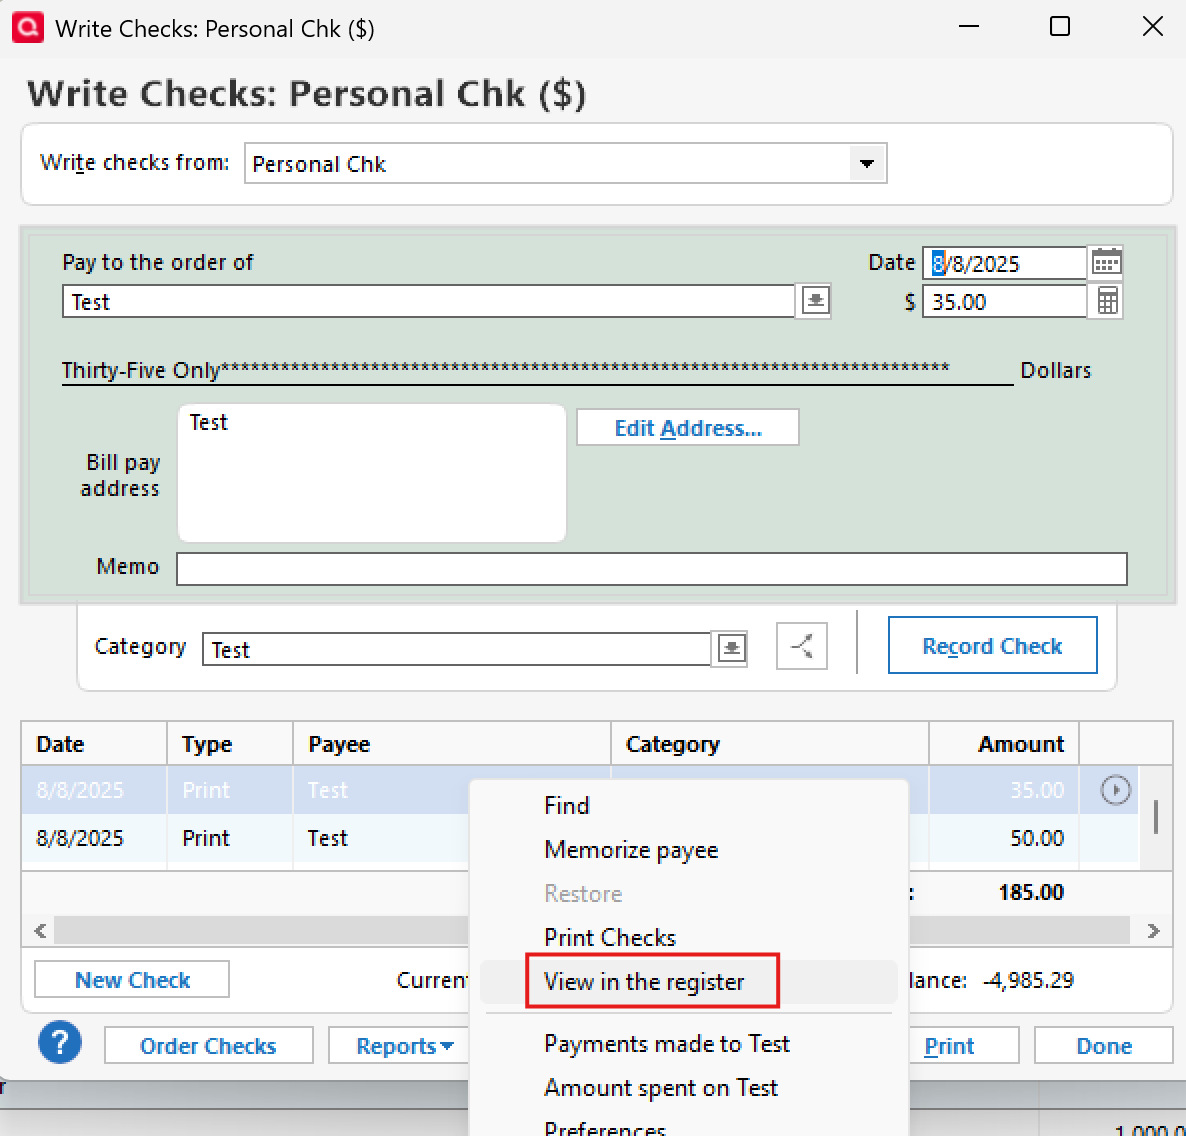This screenshot has width=1186, height=1136.
Task: Click the Date field showing 8/8/2025
Action: click(1004, 262)
